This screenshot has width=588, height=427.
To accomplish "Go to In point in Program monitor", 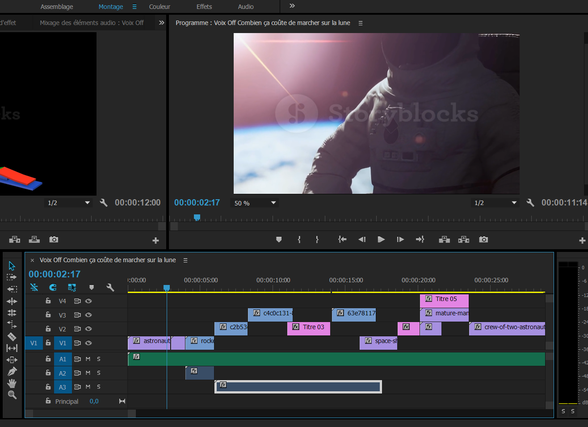I will 342,240.
